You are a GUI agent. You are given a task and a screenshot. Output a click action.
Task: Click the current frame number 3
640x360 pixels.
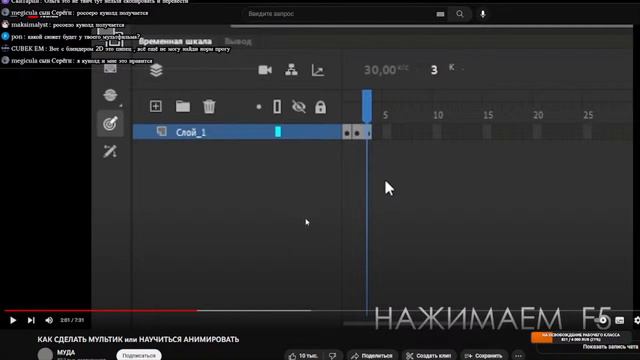434,70
